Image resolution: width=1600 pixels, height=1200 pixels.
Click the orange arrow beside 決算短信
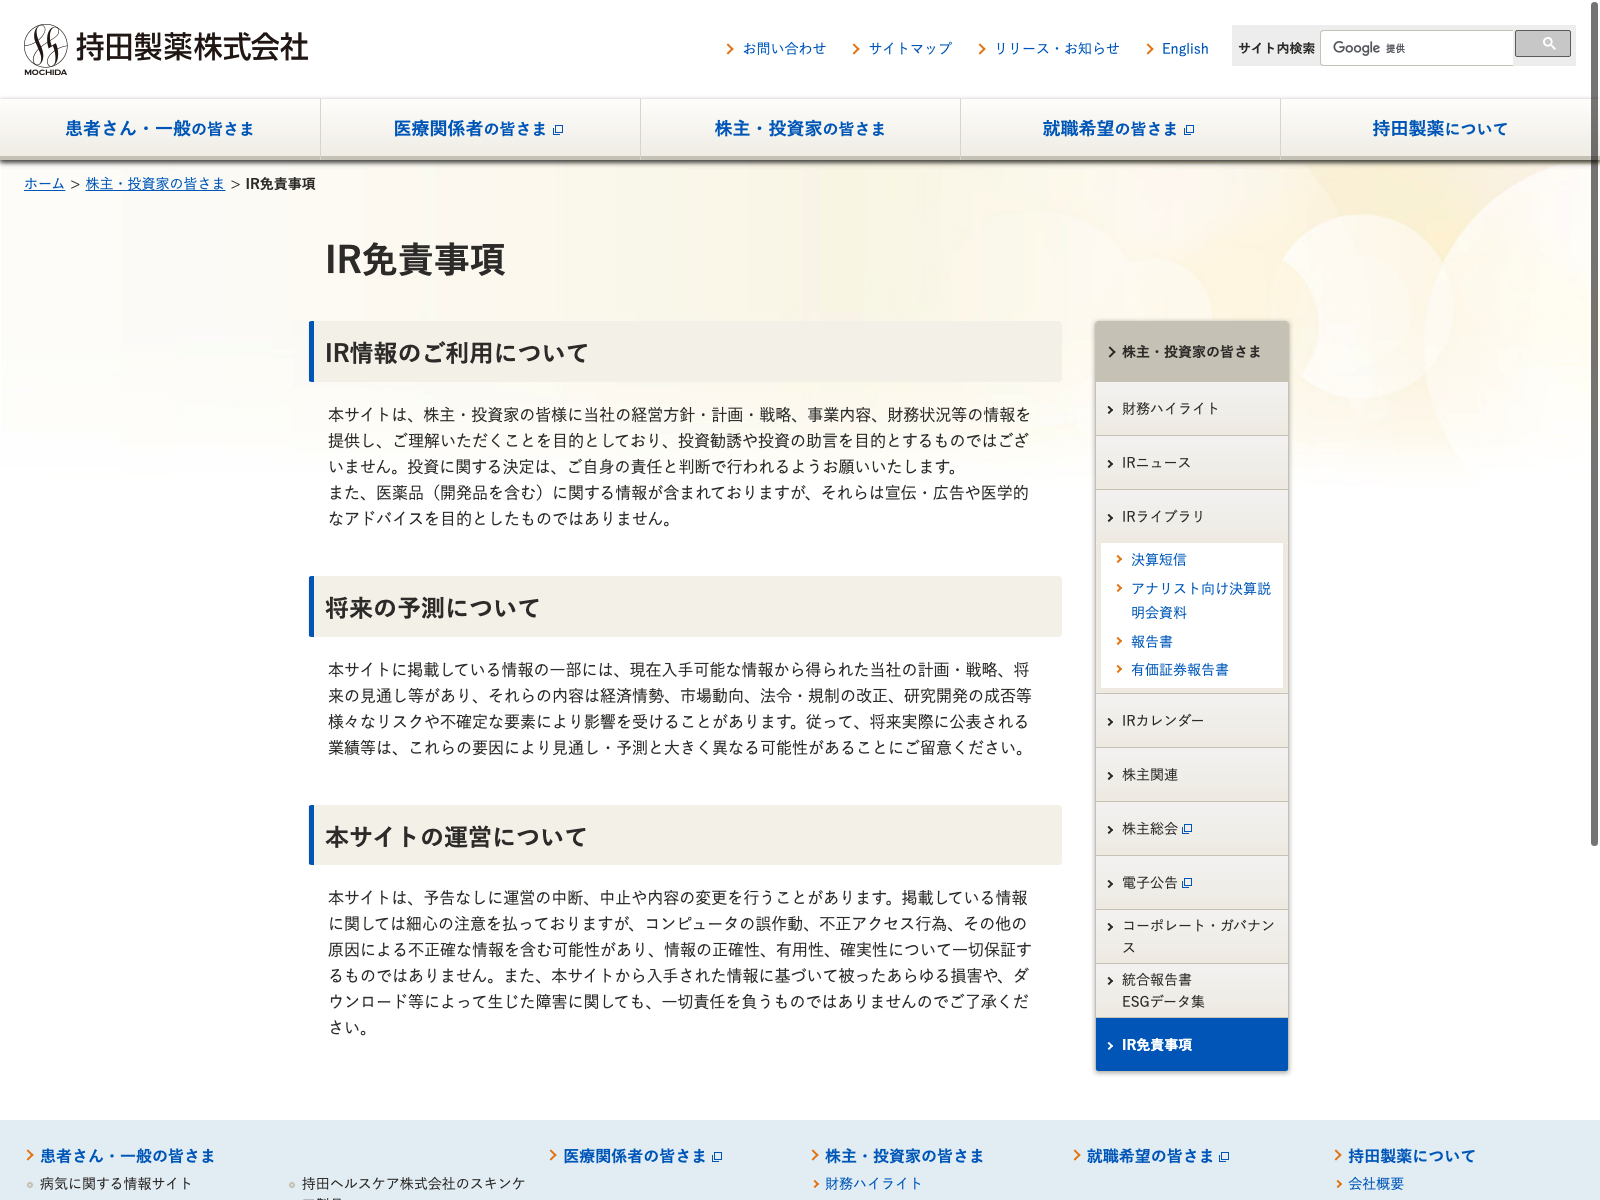[x=1119, y=559]
